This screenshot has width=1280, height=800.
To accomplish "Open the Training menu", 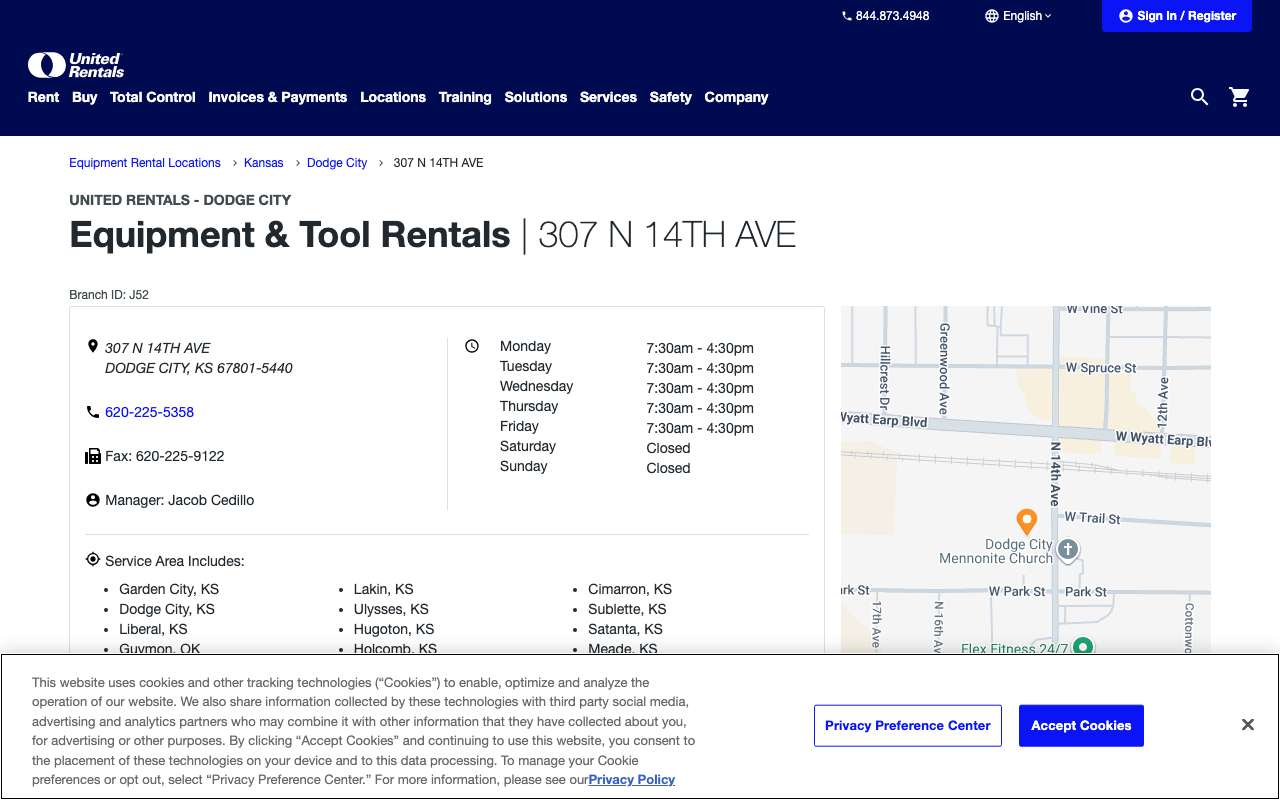I will [465, 97].
